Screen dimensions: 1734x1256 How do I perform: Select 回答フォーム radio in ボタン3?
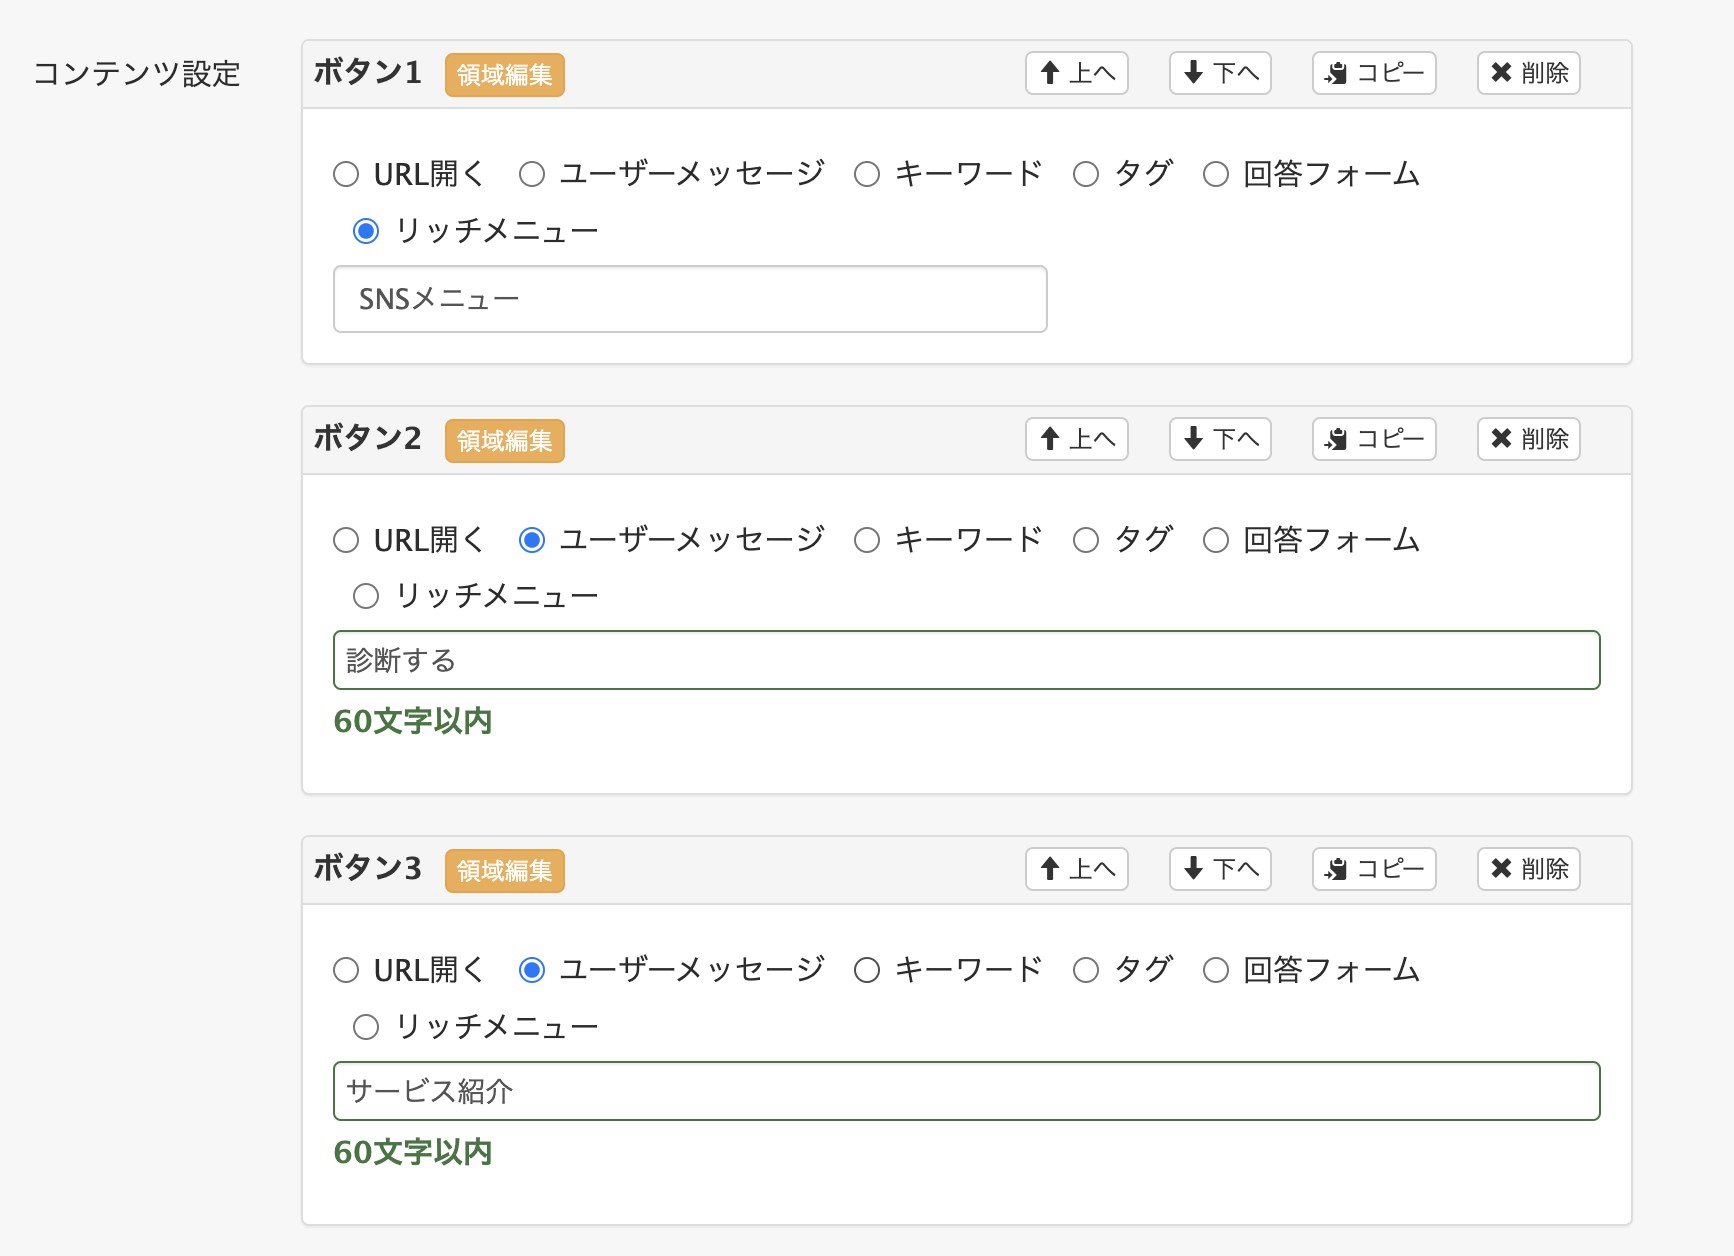[x=1216, y=970]
